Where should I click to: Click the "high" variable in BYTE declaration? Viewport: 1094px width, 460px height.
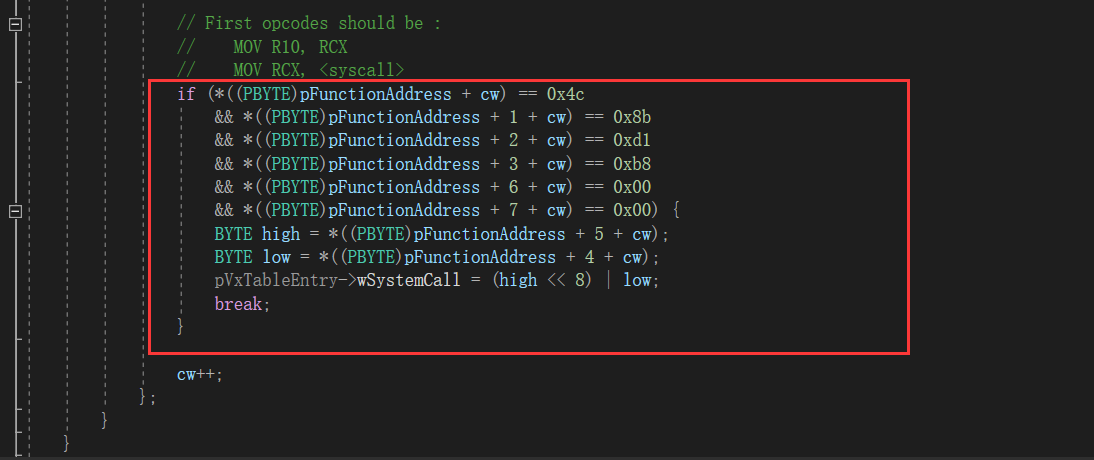[x=280, y=234]
